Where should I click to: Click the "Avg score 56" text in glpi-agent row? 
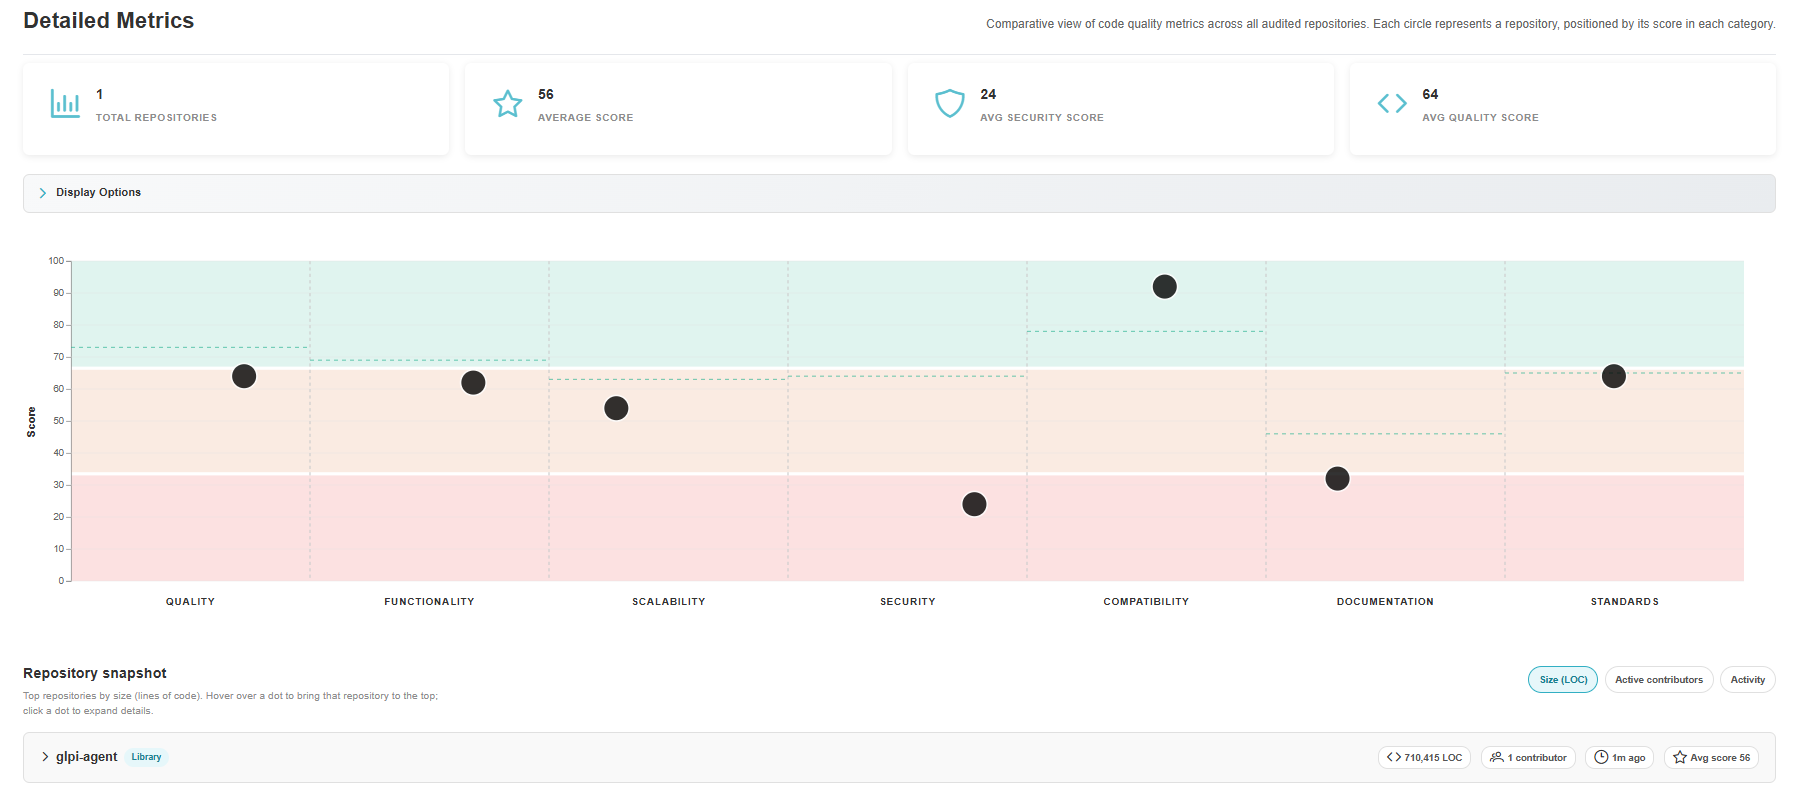click(1721, 758)
